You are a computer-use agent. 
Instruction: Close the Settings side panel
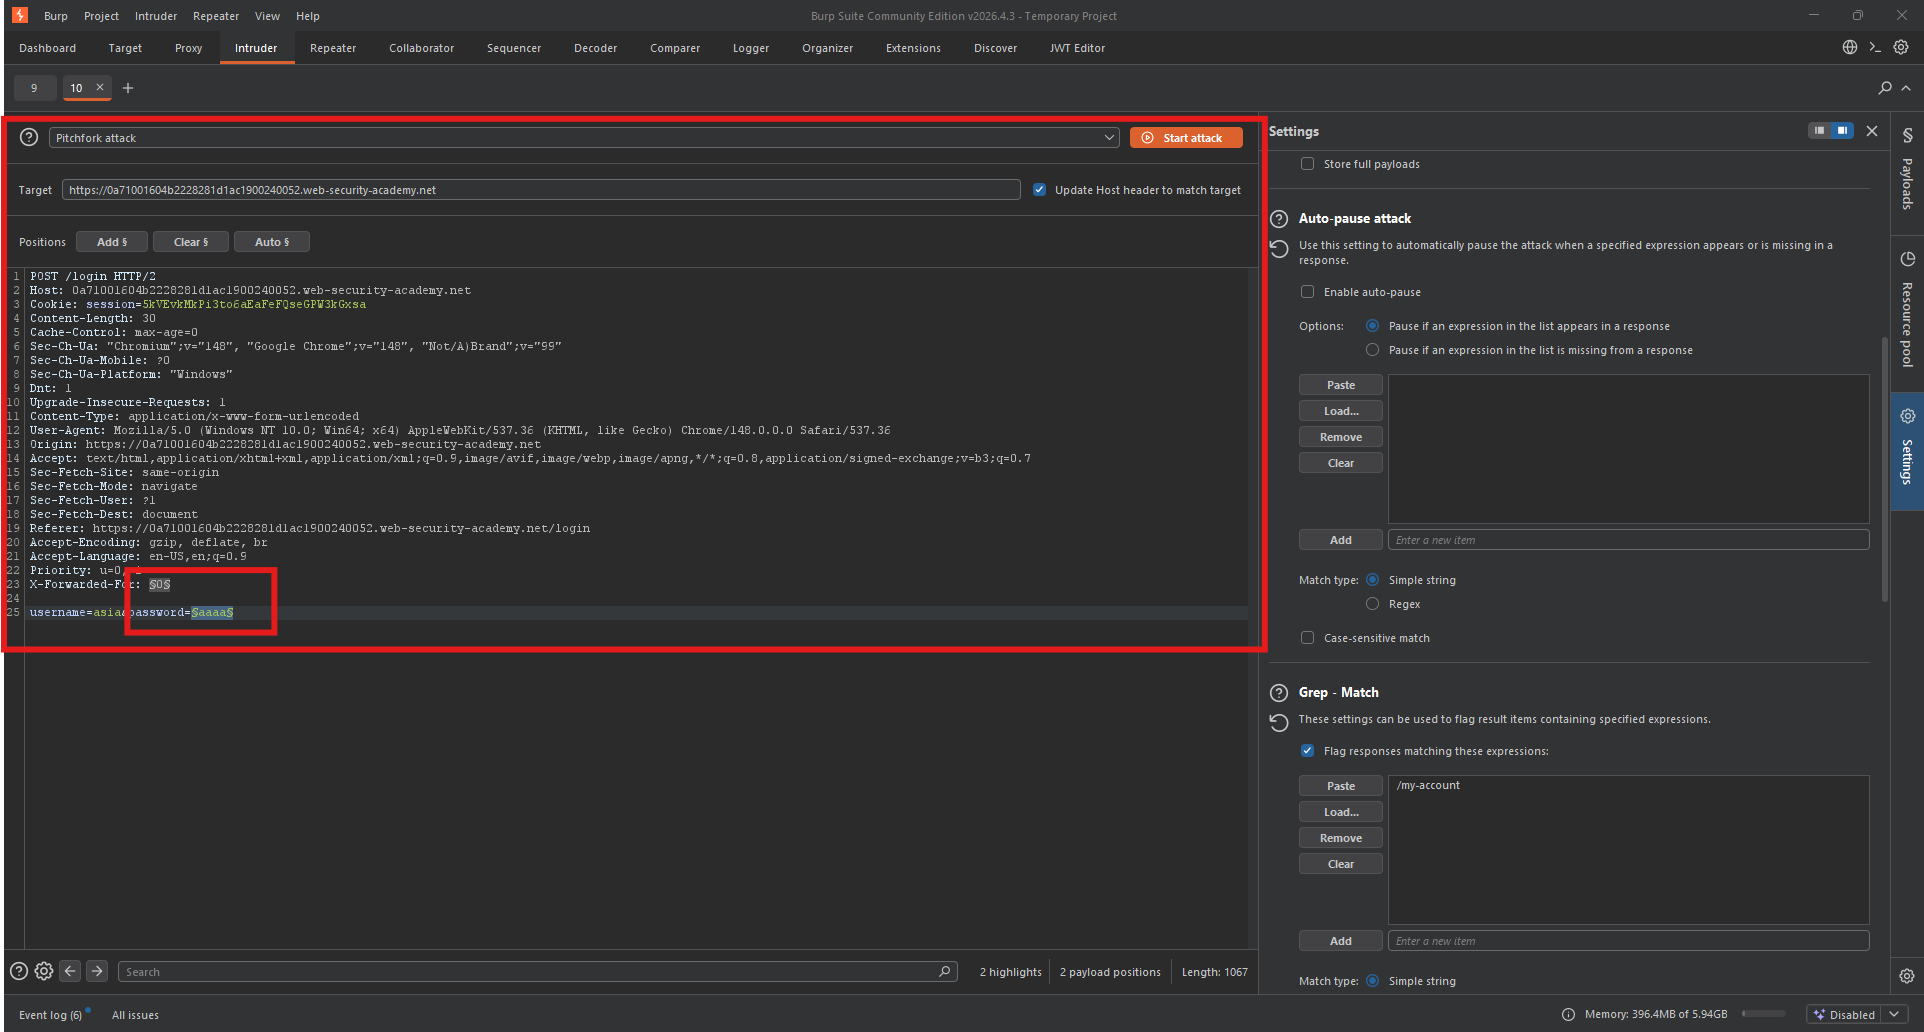[x=1872, y=131]
